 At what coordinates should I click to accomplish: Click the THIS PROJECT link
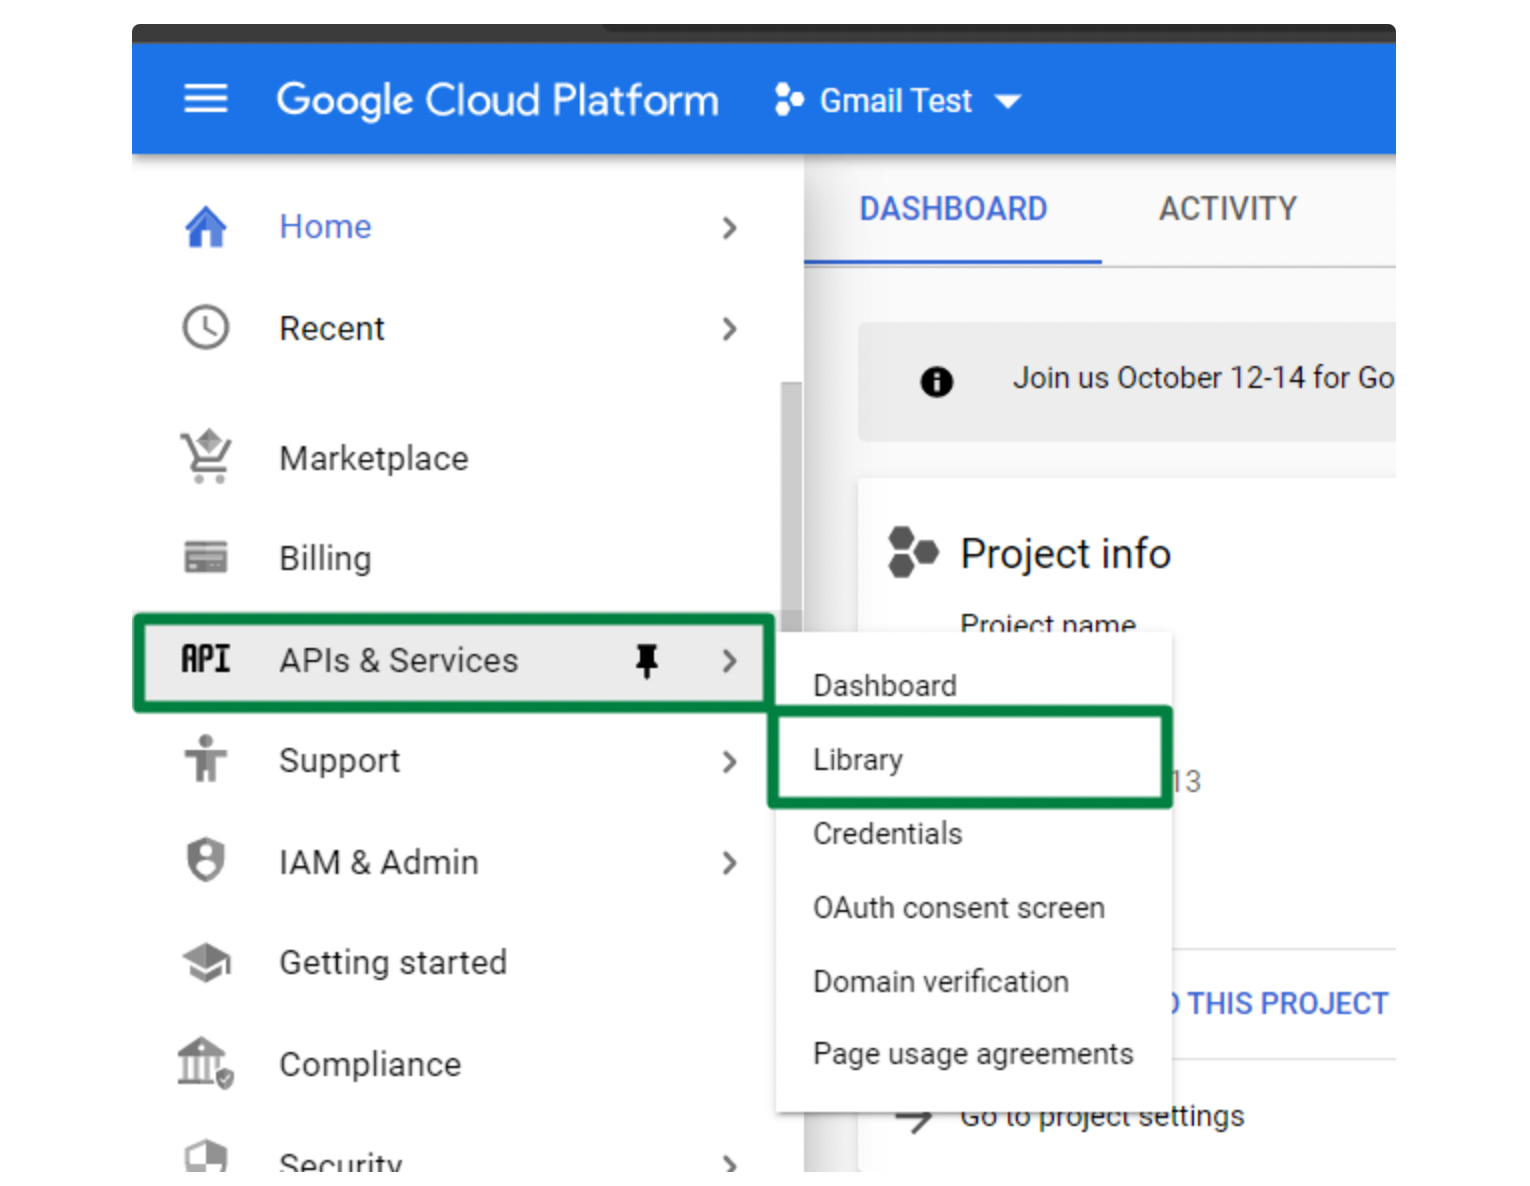1287,1003
